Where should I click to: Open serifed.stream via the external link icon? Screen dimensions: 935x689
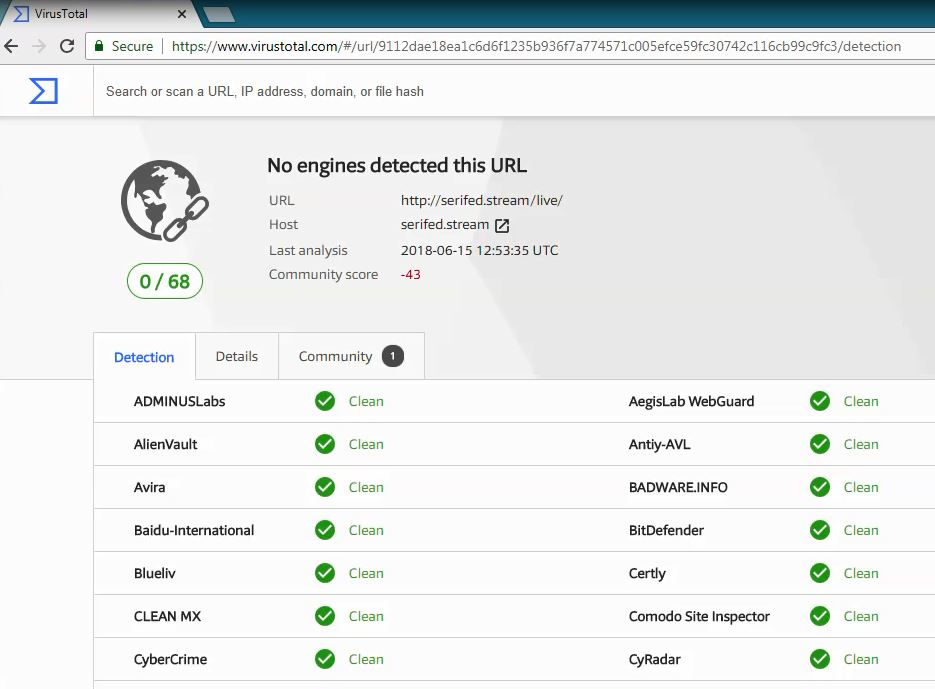[x=502, y=224]
